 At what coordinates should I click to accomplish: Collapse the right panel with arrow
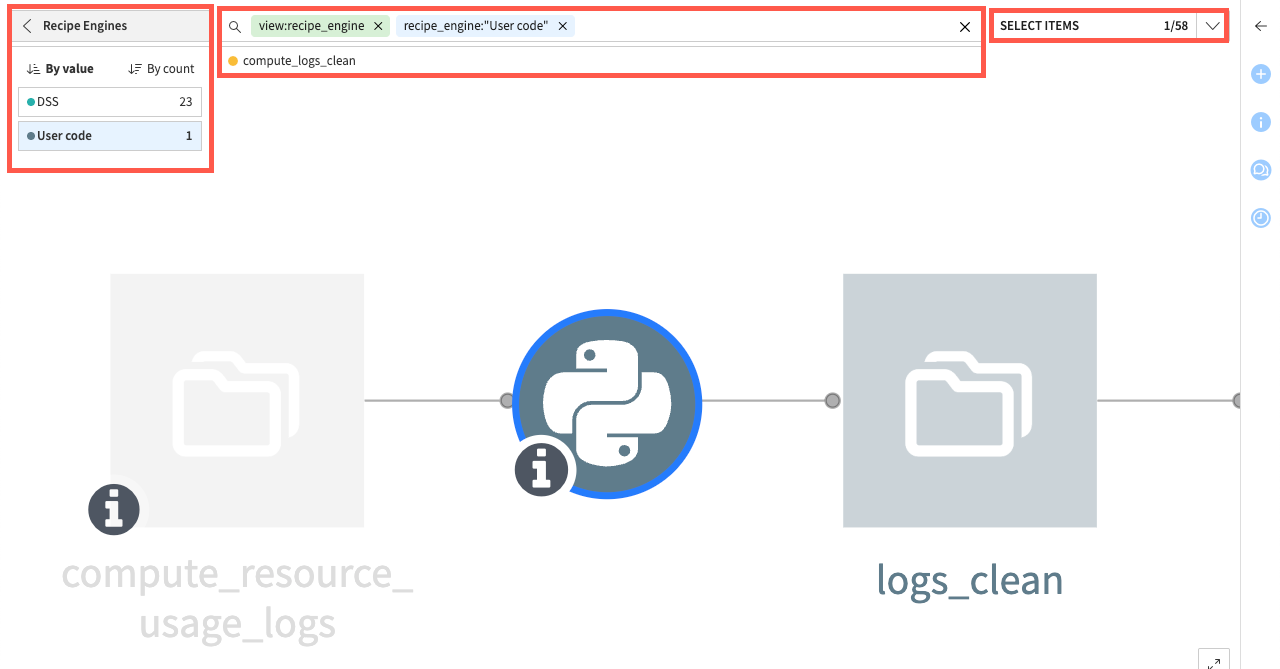pyautogui.click(x=1261, y=27)
